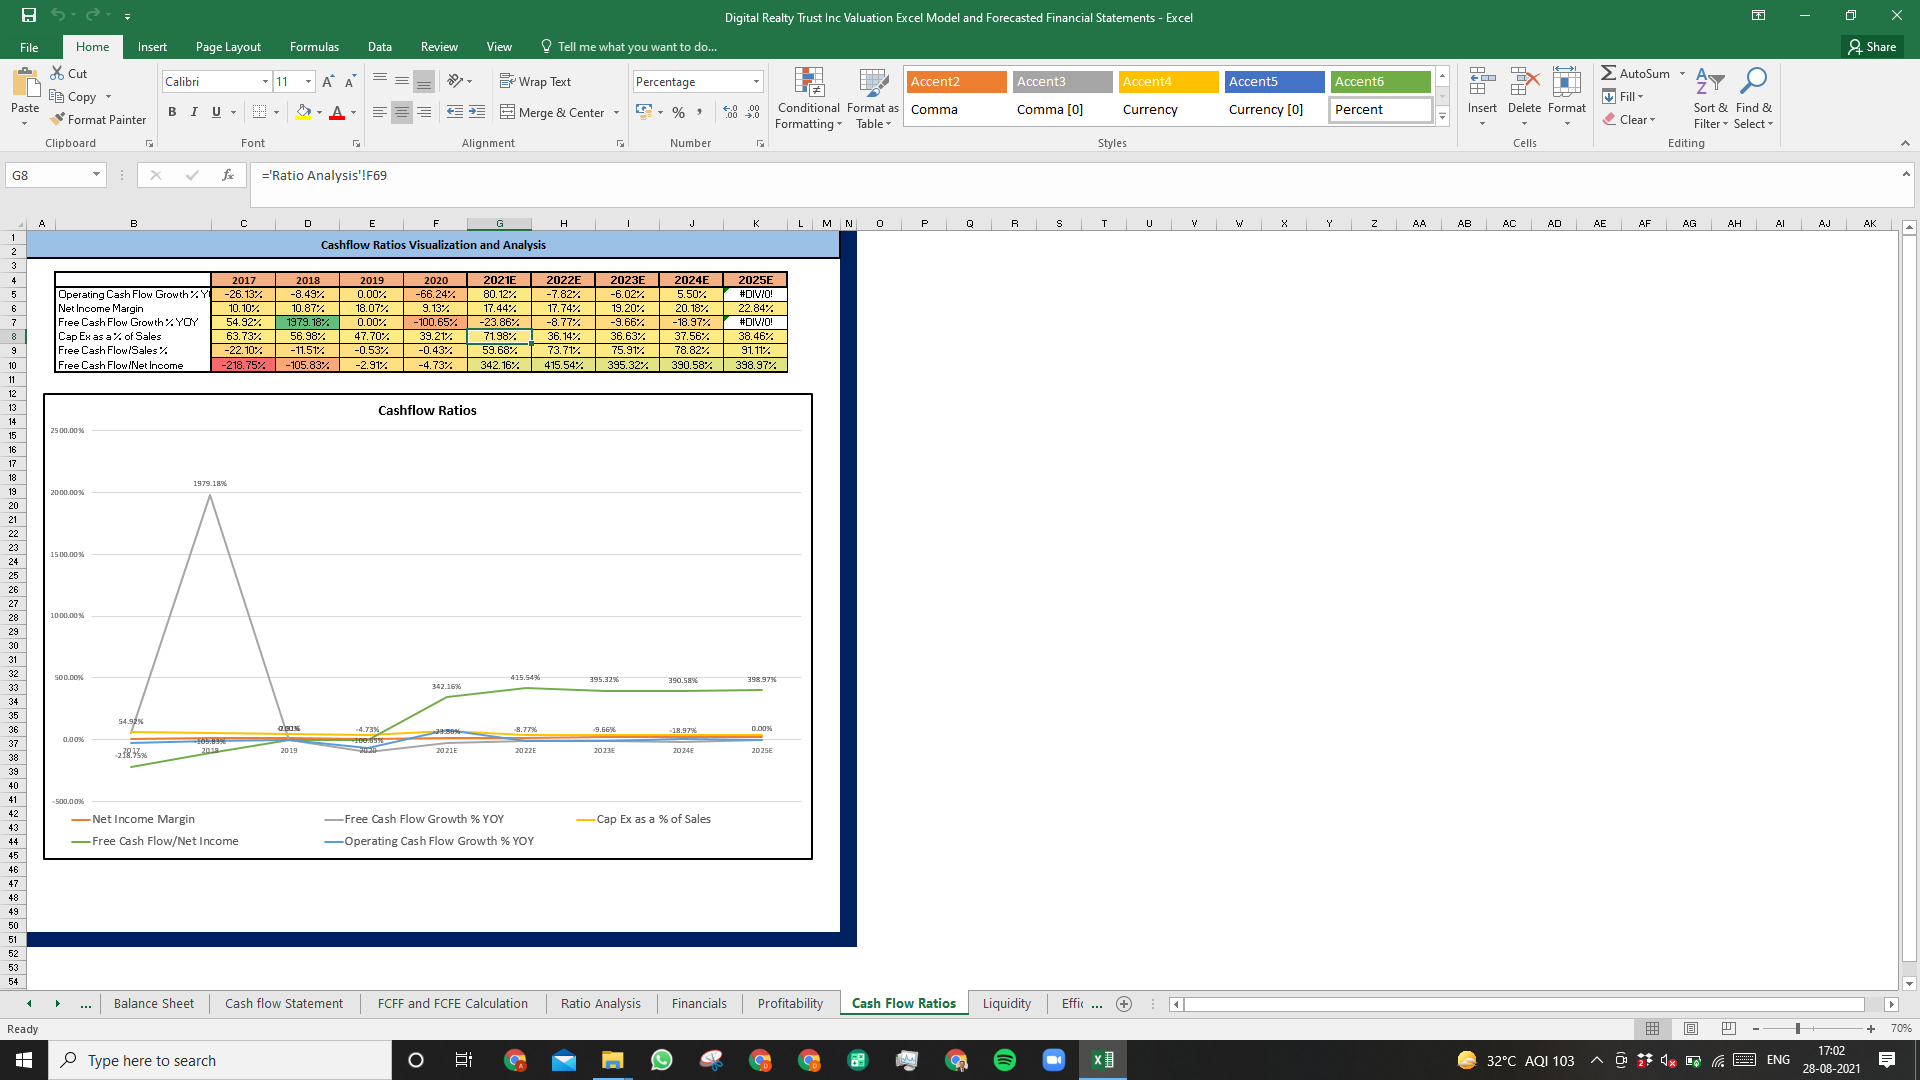Click the zoom level slider handle
This screenshot has width=1920, height=1080.
(1798, 1028)
